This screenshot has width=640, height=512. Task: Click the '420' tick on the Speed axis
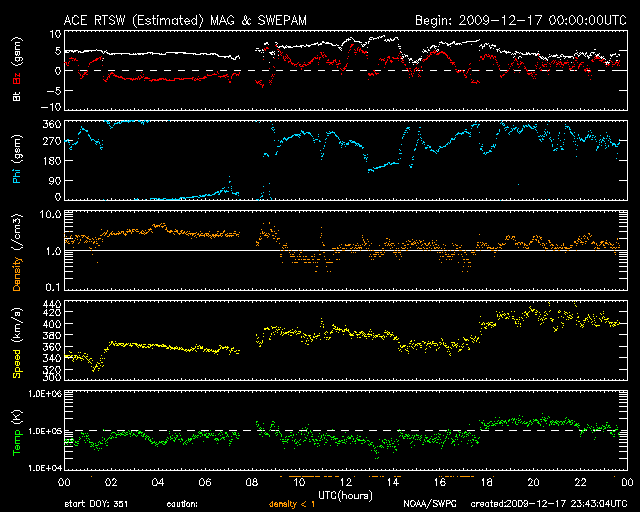52,313
